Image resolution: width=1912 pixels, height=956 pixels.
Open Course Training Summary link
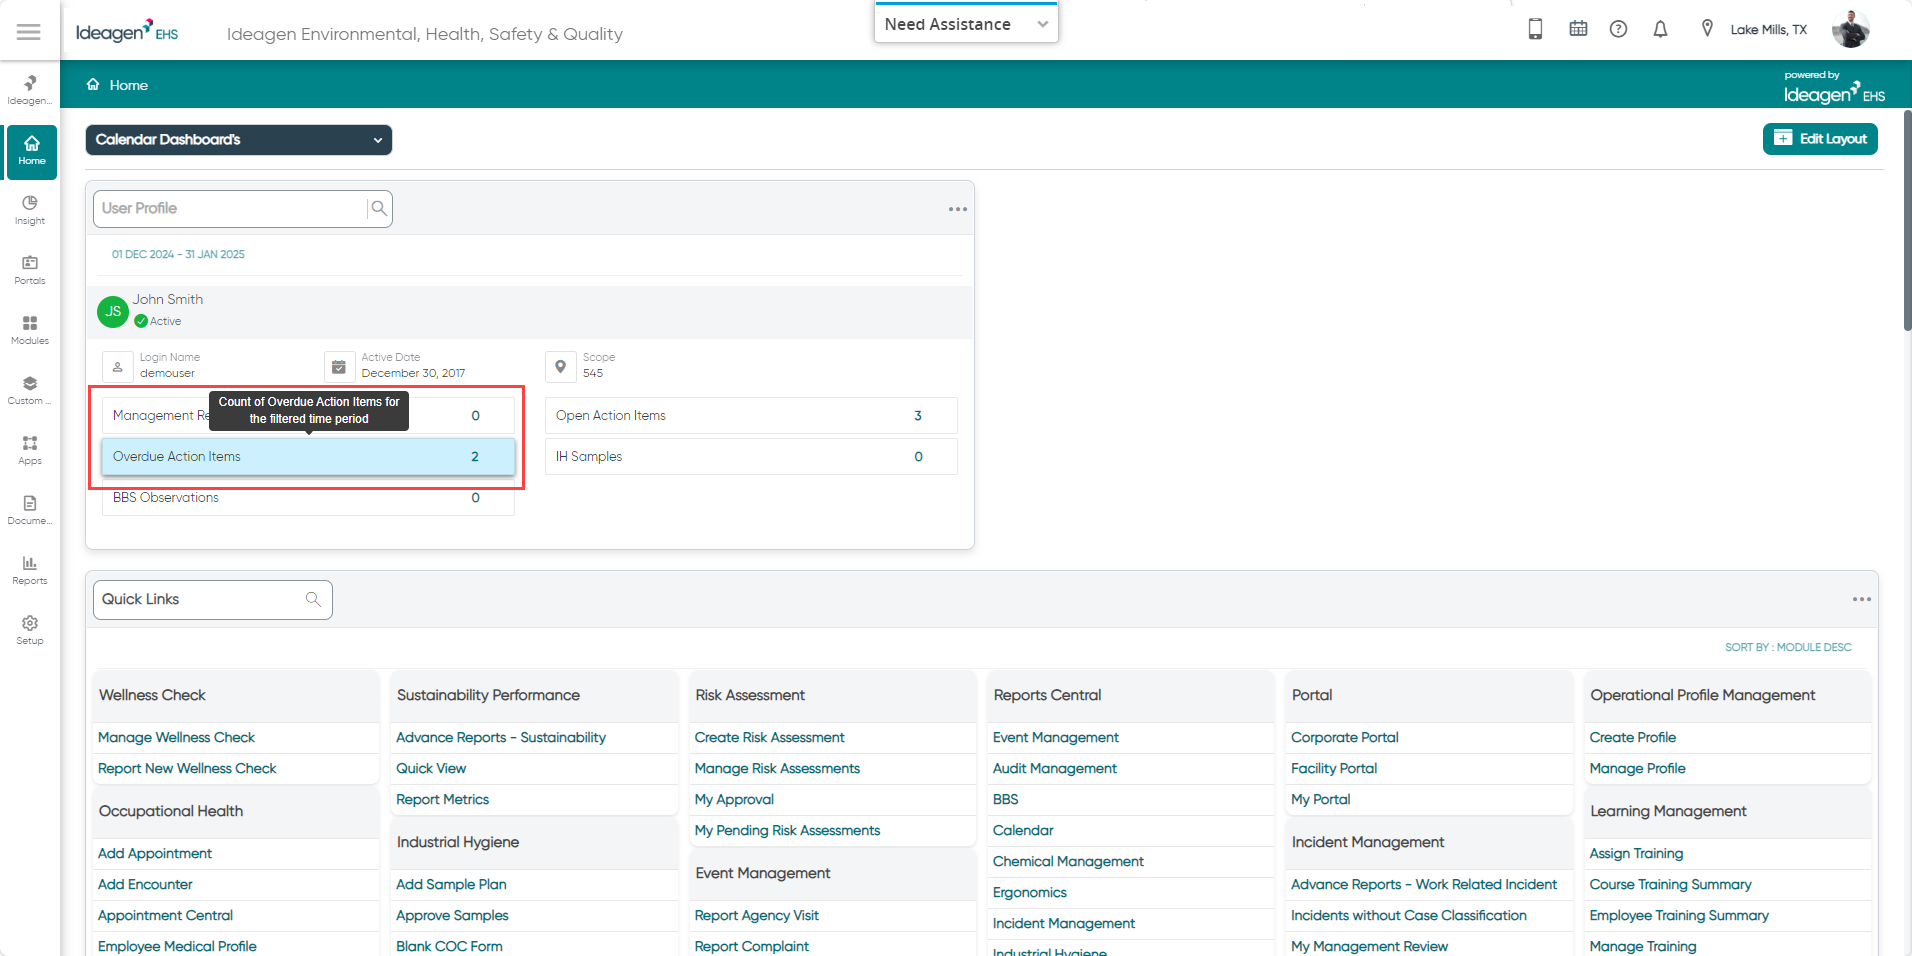tap(1670, 884)
